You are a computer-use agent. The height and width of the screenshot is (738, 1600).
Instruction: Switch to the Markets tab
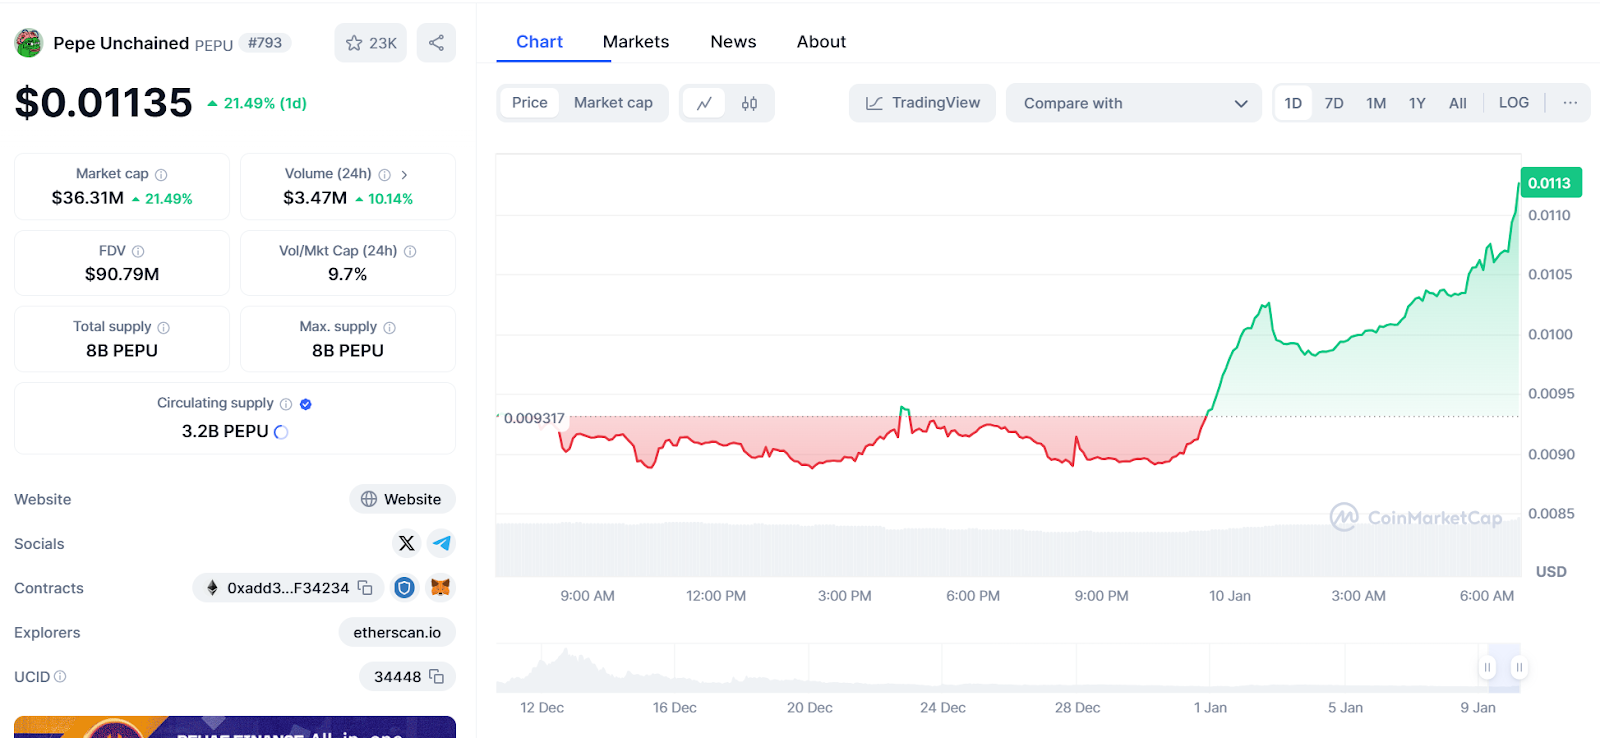pyautogui.click(x=636, y=42)
